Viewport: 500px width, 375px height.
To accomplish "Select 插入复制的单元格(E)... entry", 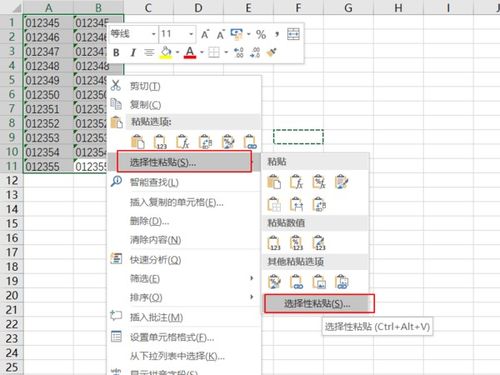I will tap(184, 202).
